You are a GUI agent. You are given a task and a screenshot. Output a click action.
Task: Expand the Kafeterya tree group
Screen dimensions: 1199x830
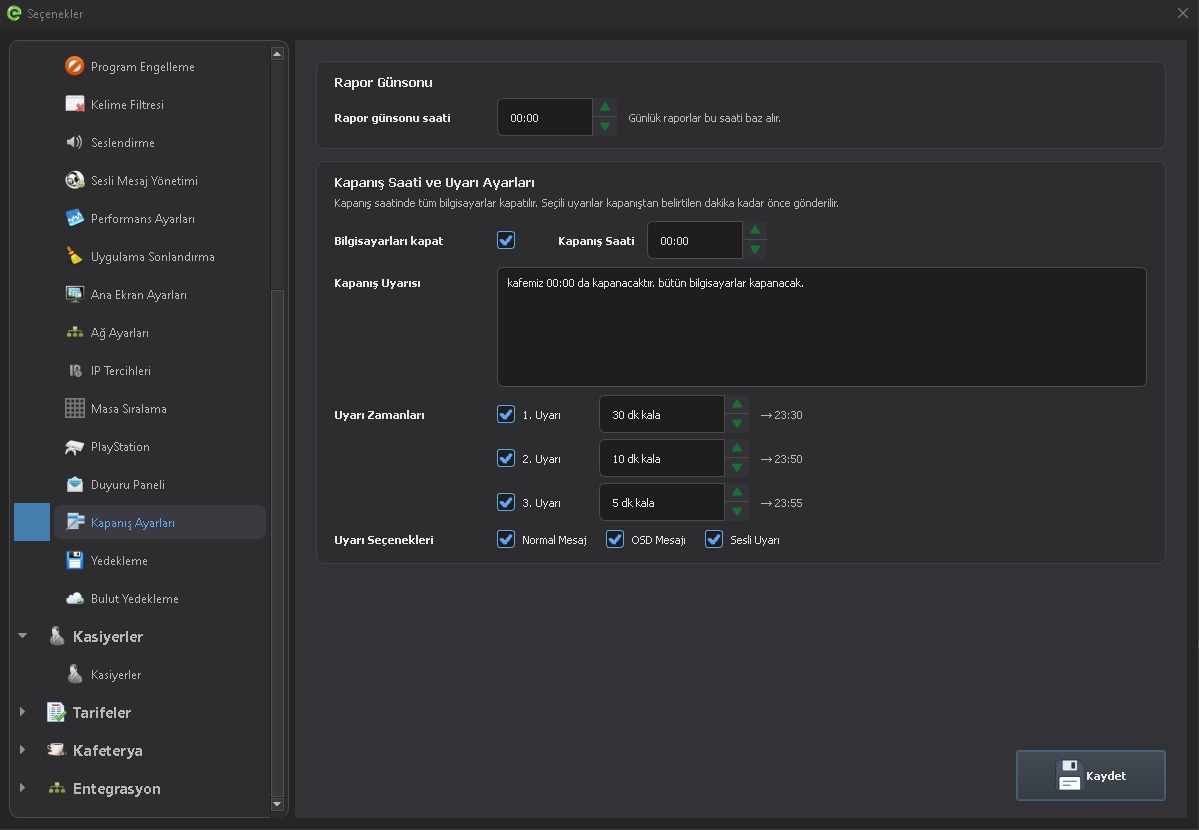coord(23,750)
